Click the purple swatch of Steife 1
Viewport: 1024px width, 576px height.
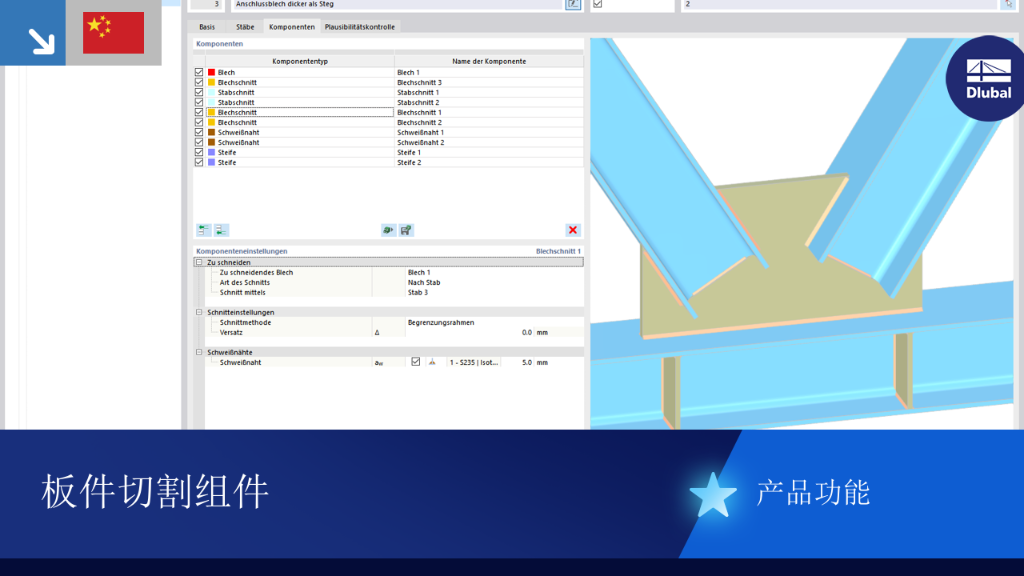pyautogui.click(x=212, y=152)
